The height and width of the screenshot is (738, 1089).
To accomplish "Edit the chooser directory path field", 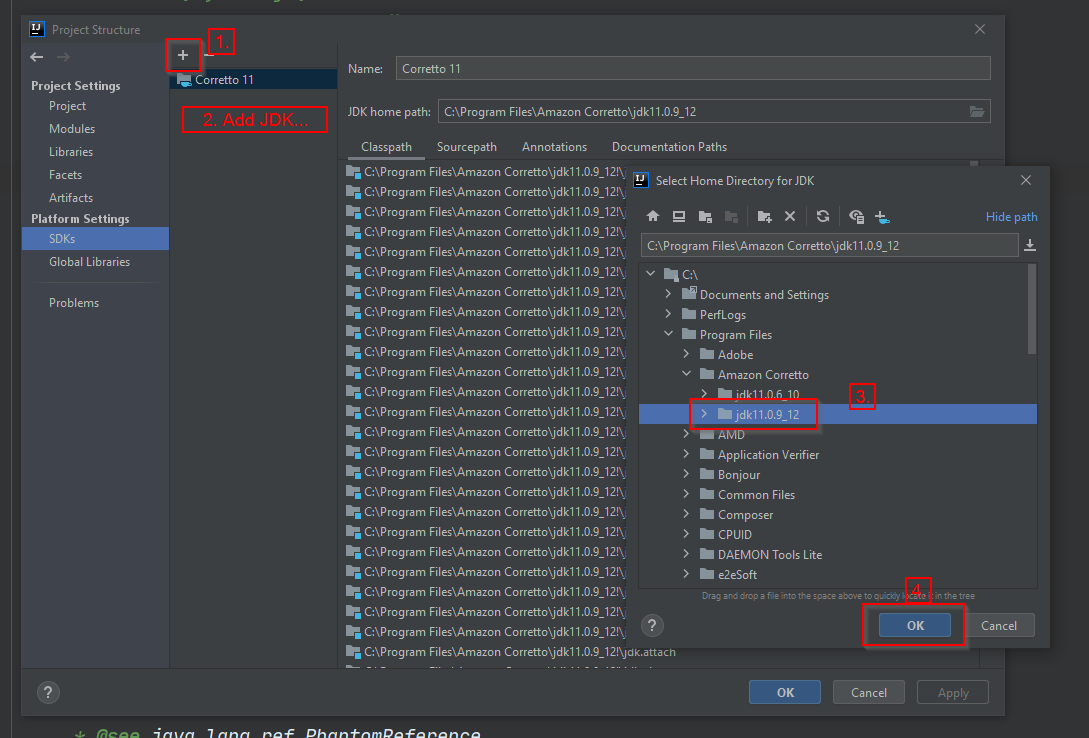I will coord(829,246).
